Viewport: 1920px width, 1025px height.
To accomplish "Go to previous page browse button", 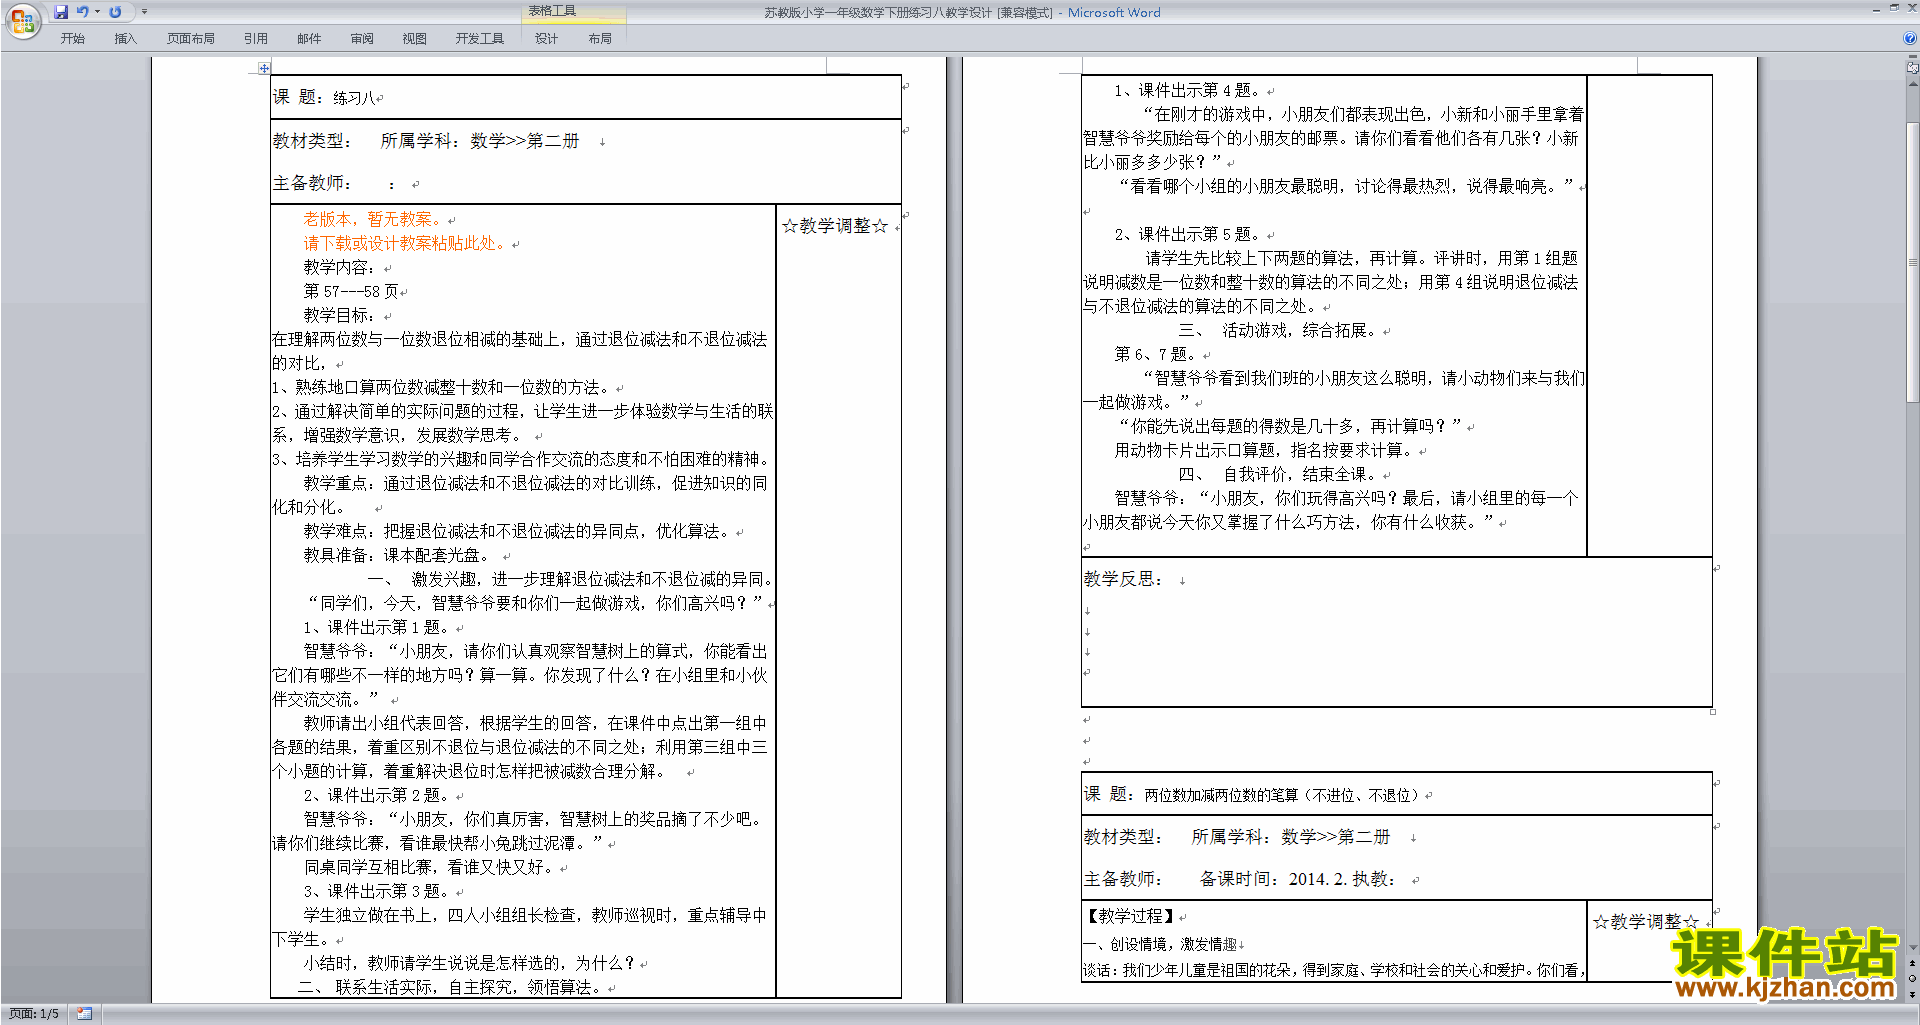I will (x=1912, y=963).
